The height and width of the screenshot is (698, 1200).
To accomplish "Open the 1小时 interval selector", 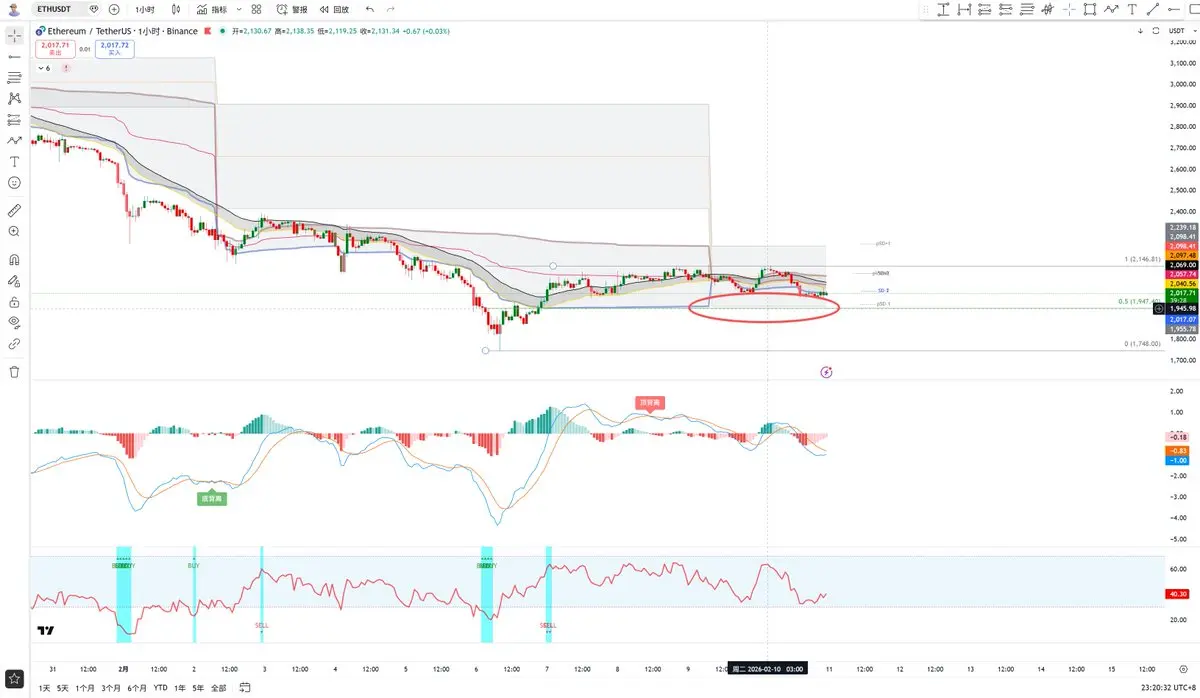I will [x=145, y=9].
